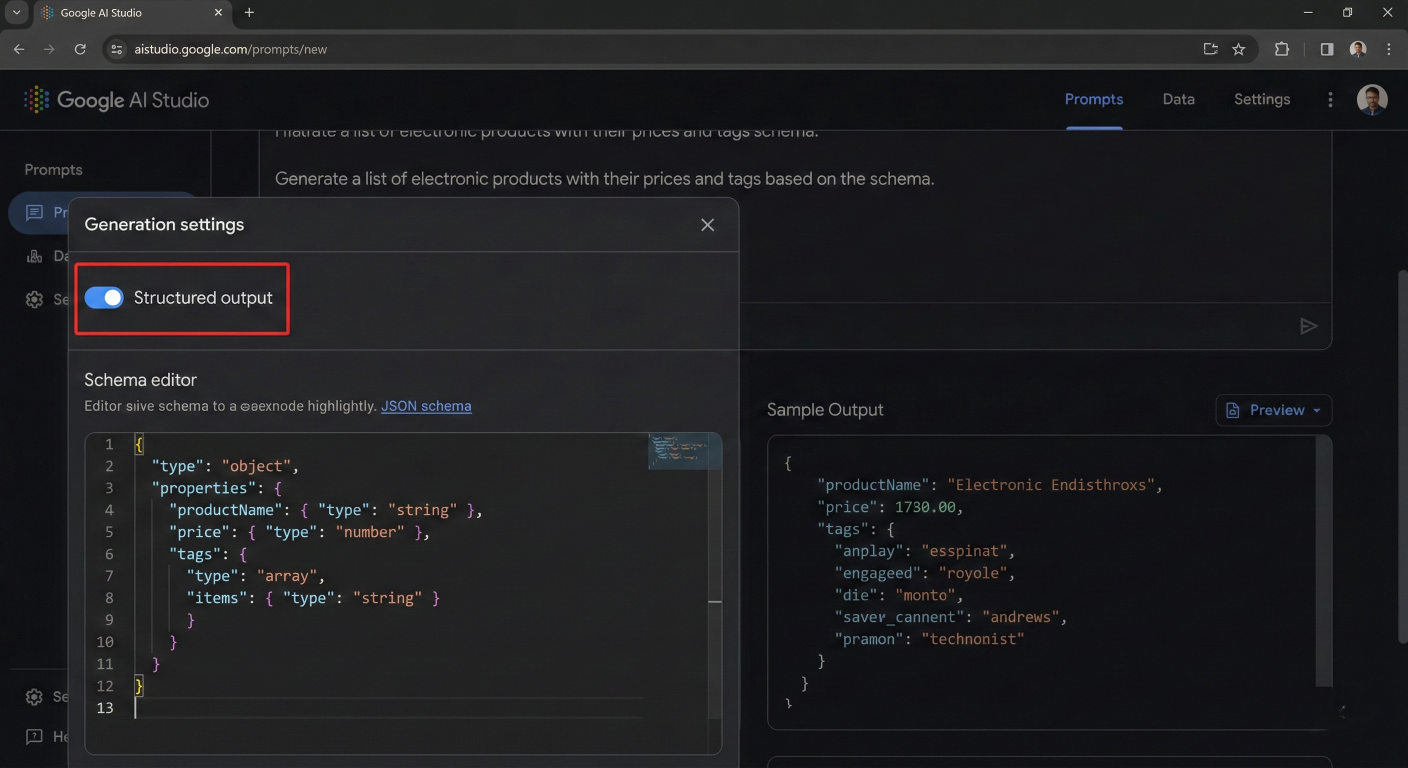This screenshot has width=1408, height=768.
Task: Expand the tab search chevron
Action: tap(17, 13)
